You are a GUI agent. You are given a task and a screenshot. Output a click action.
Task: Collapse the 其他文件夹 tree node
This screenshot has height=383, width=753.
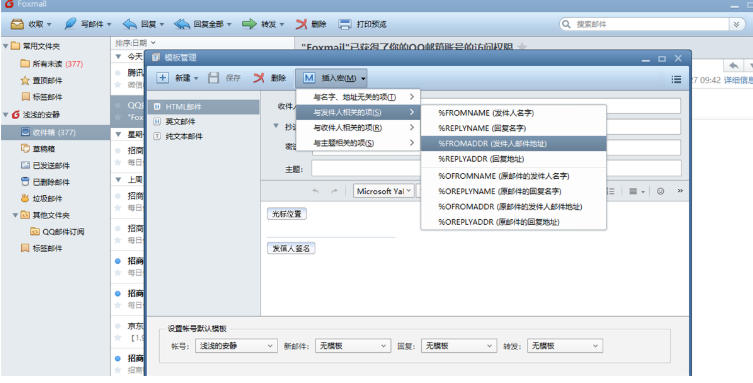tap(15, 215)
